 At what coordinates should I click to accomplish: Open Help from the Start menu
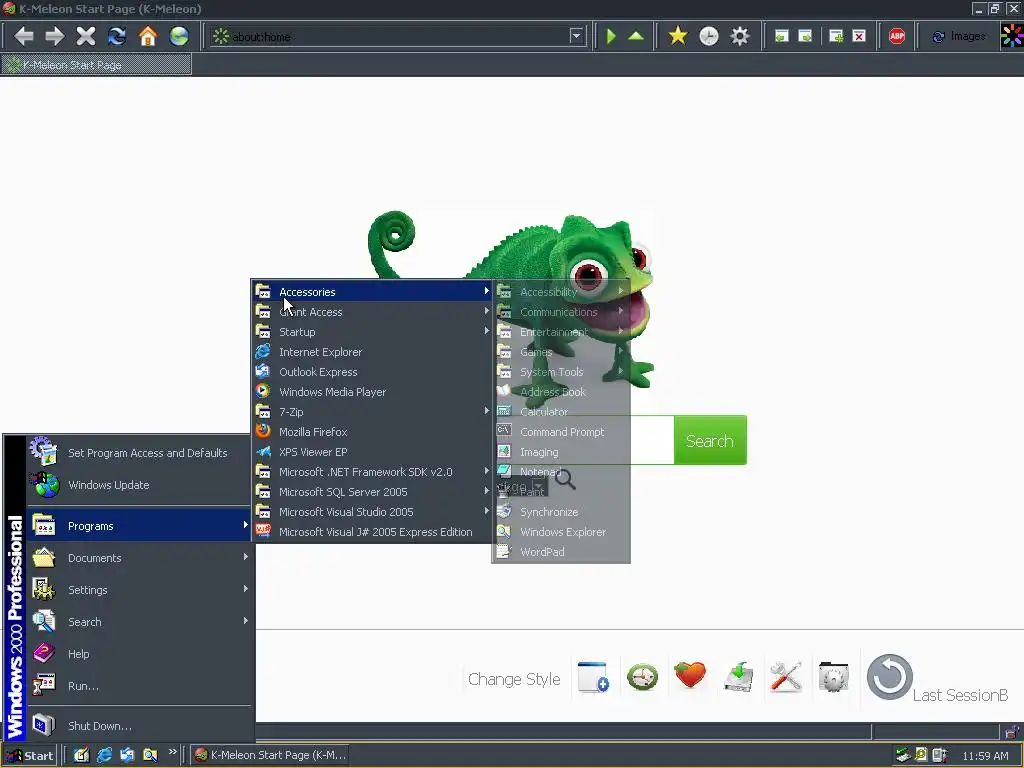[x=139, y=654]
